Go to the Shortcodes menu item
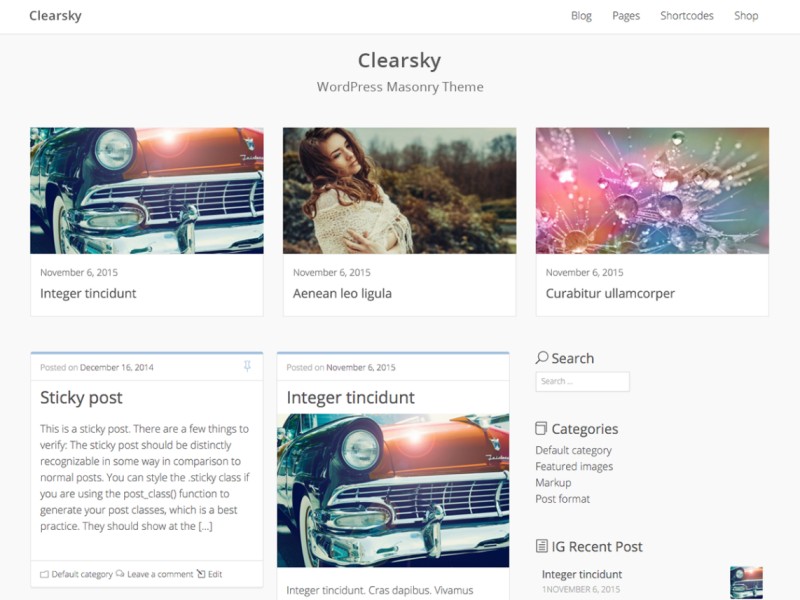 click(687, 16)
